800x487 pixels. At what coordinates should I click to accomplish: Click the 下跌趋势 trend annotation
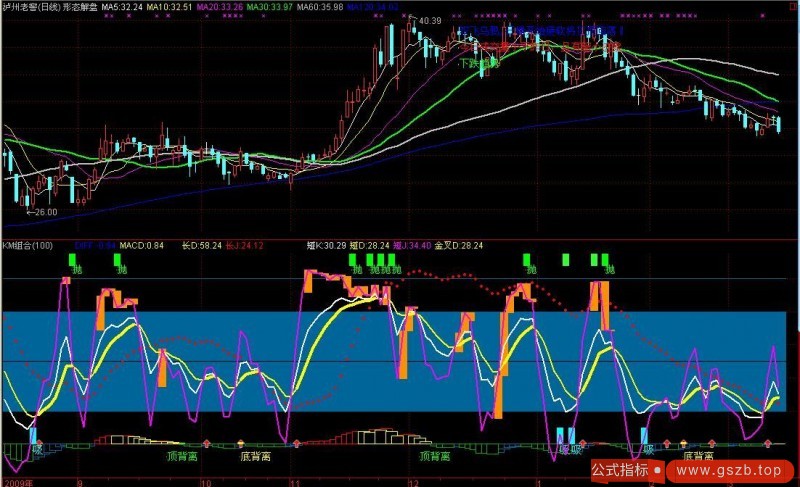coord(478,63)
